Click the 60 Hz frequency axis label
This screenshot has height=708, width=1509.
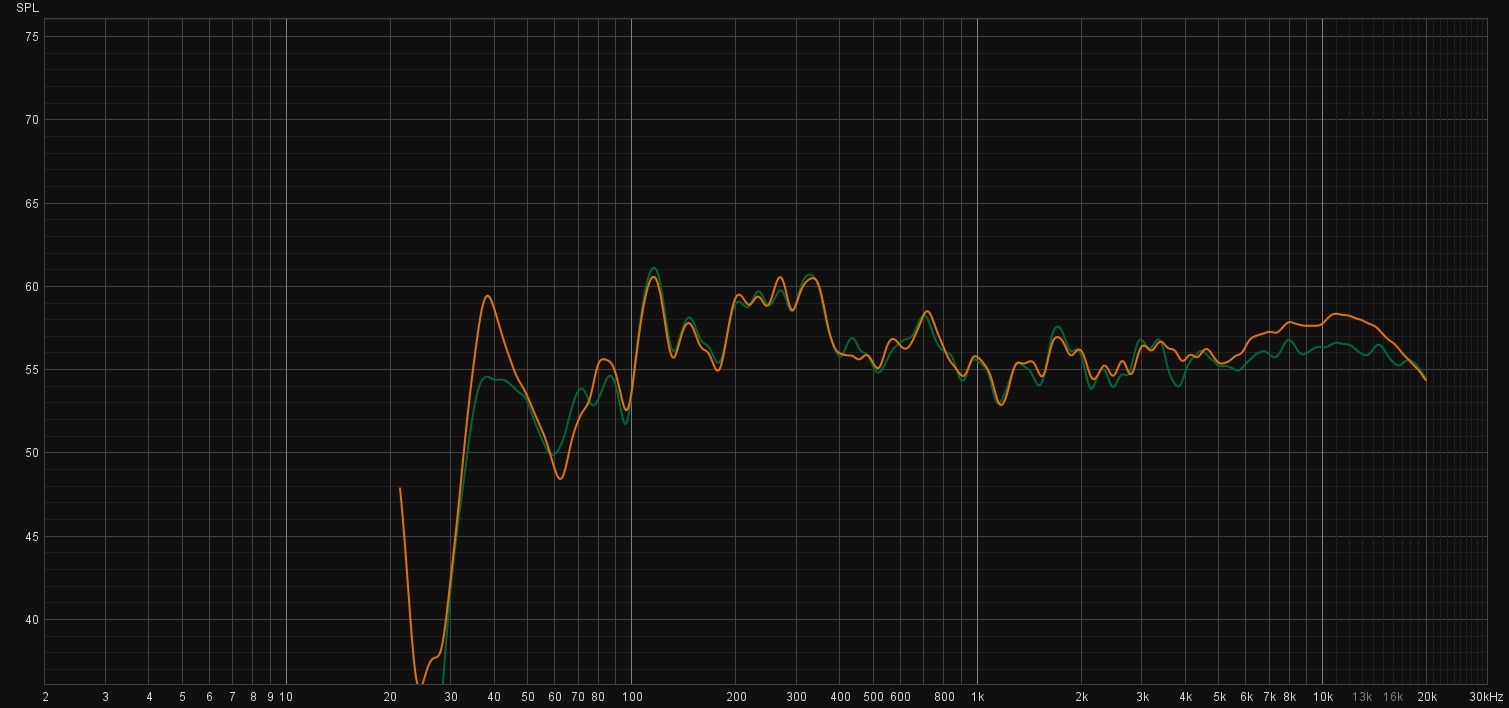(x=555, y=697)
